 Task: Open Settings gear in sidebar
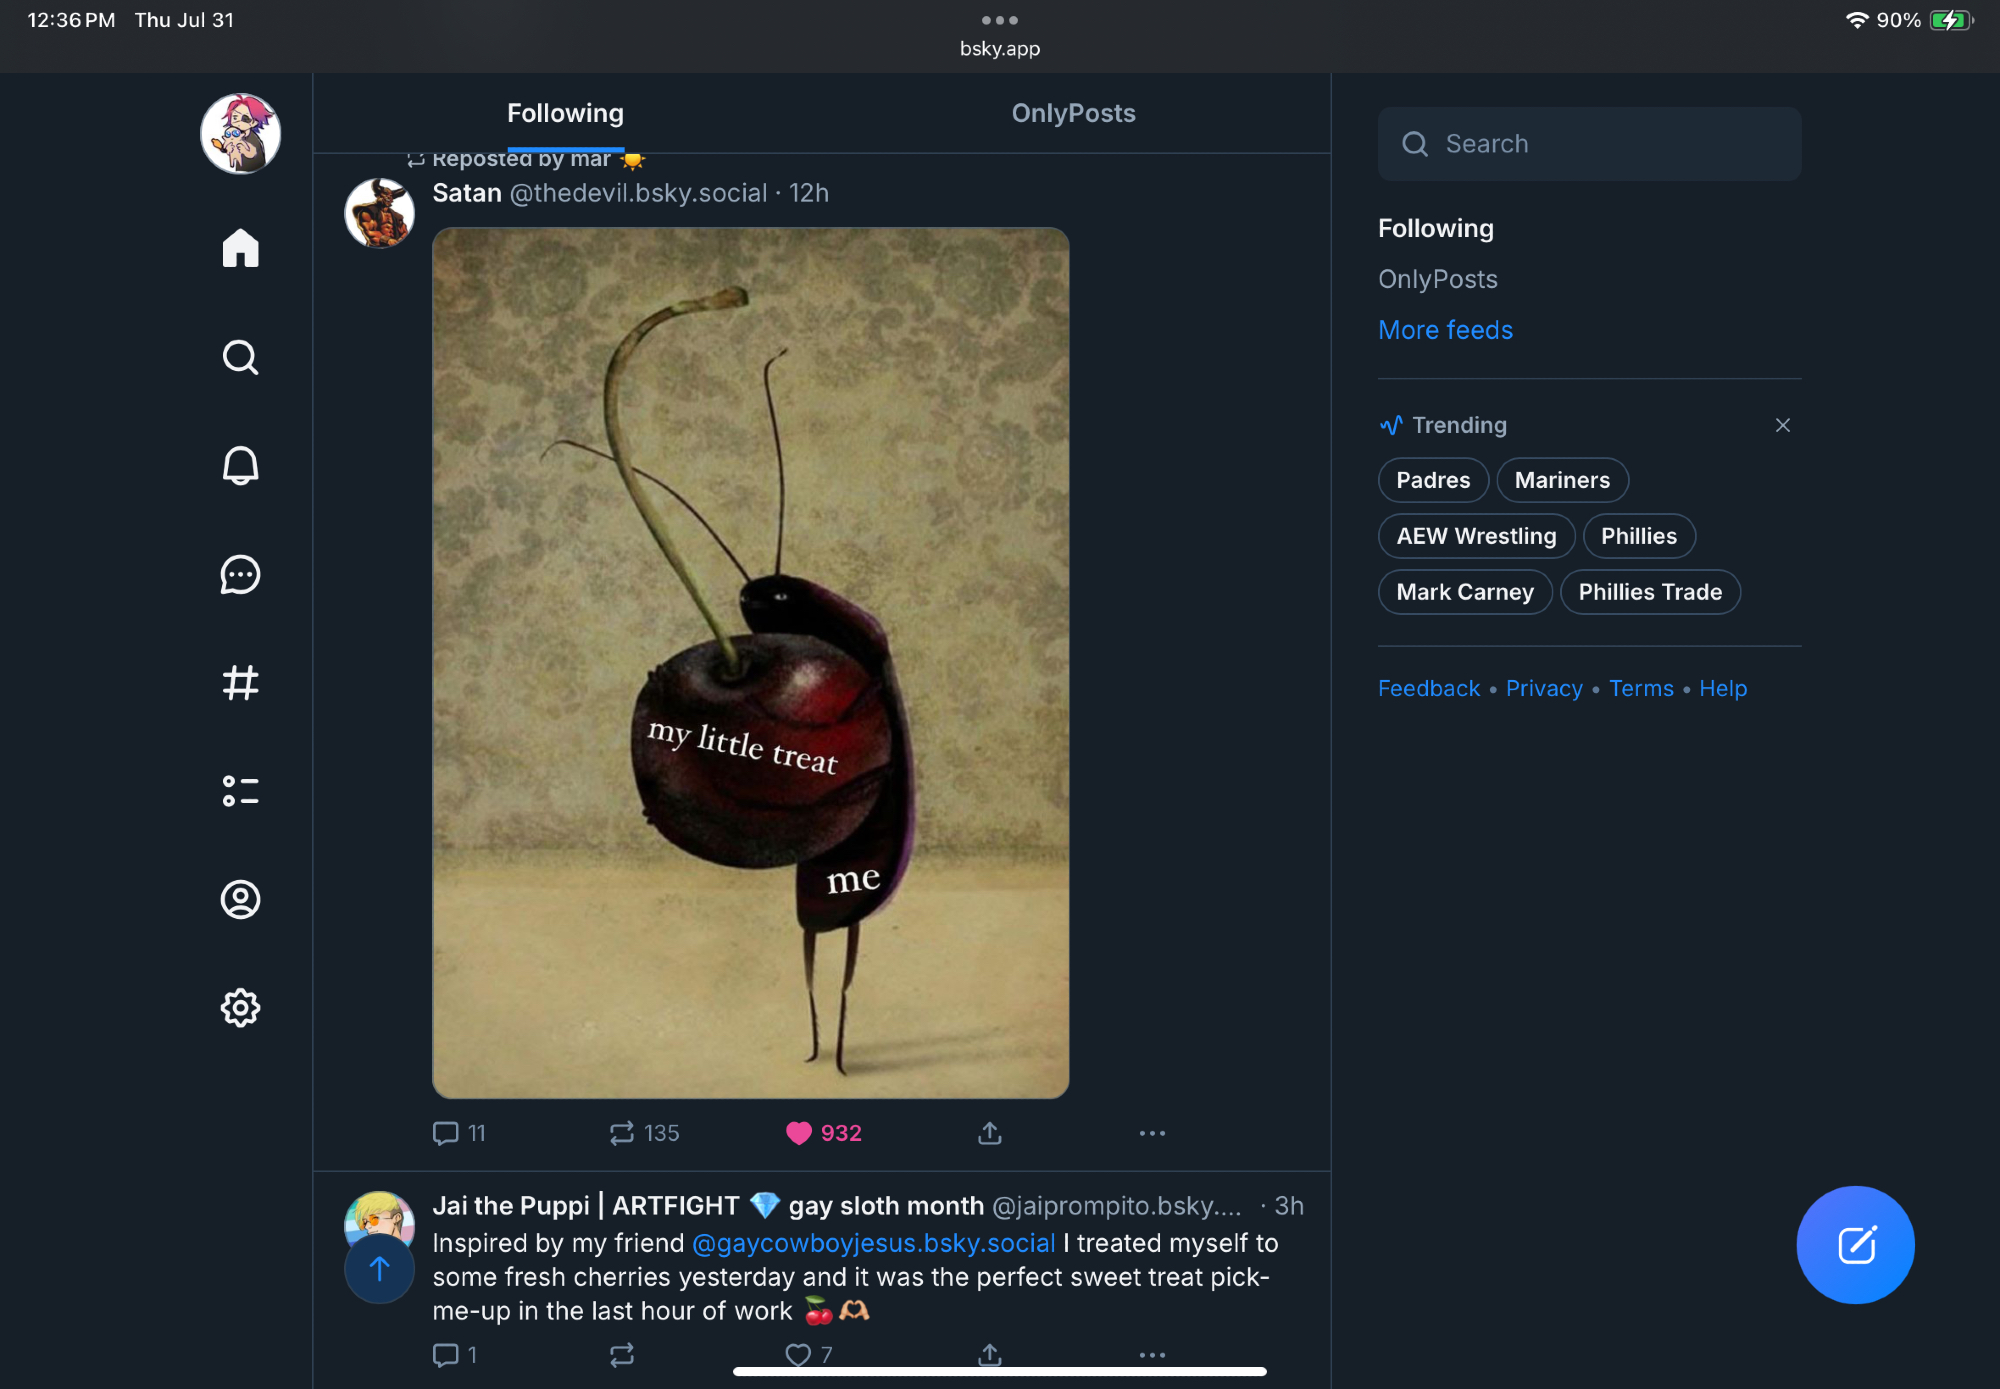pos(240,1007)
